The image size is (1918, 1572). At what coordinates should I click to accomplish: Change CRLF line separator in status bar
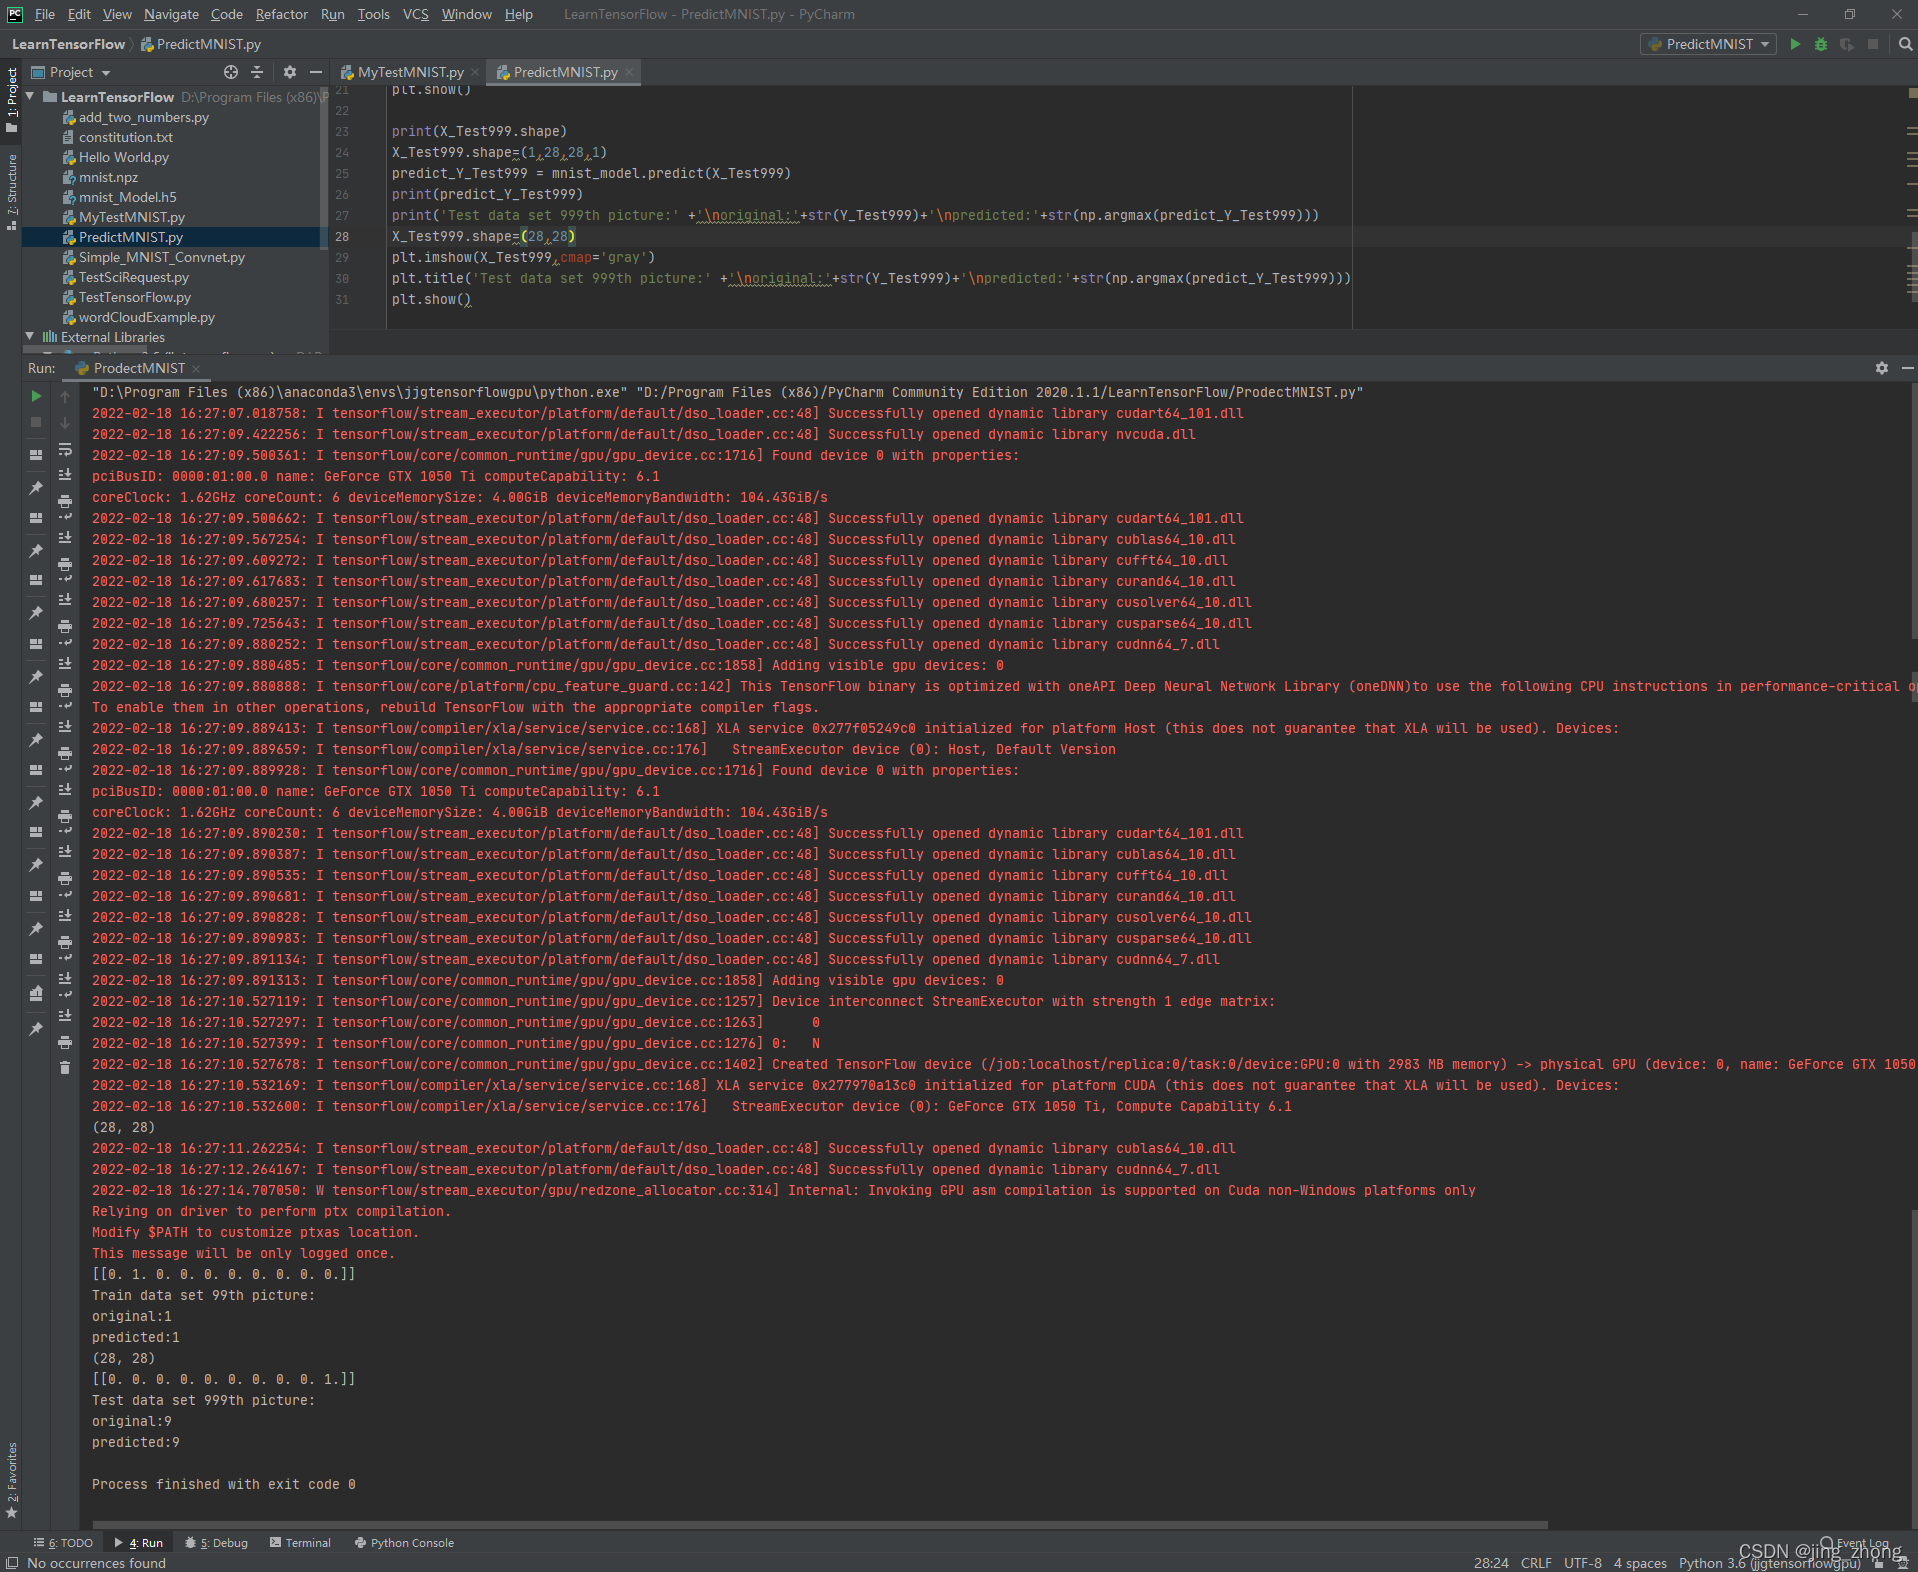tap(1536, 1563)
